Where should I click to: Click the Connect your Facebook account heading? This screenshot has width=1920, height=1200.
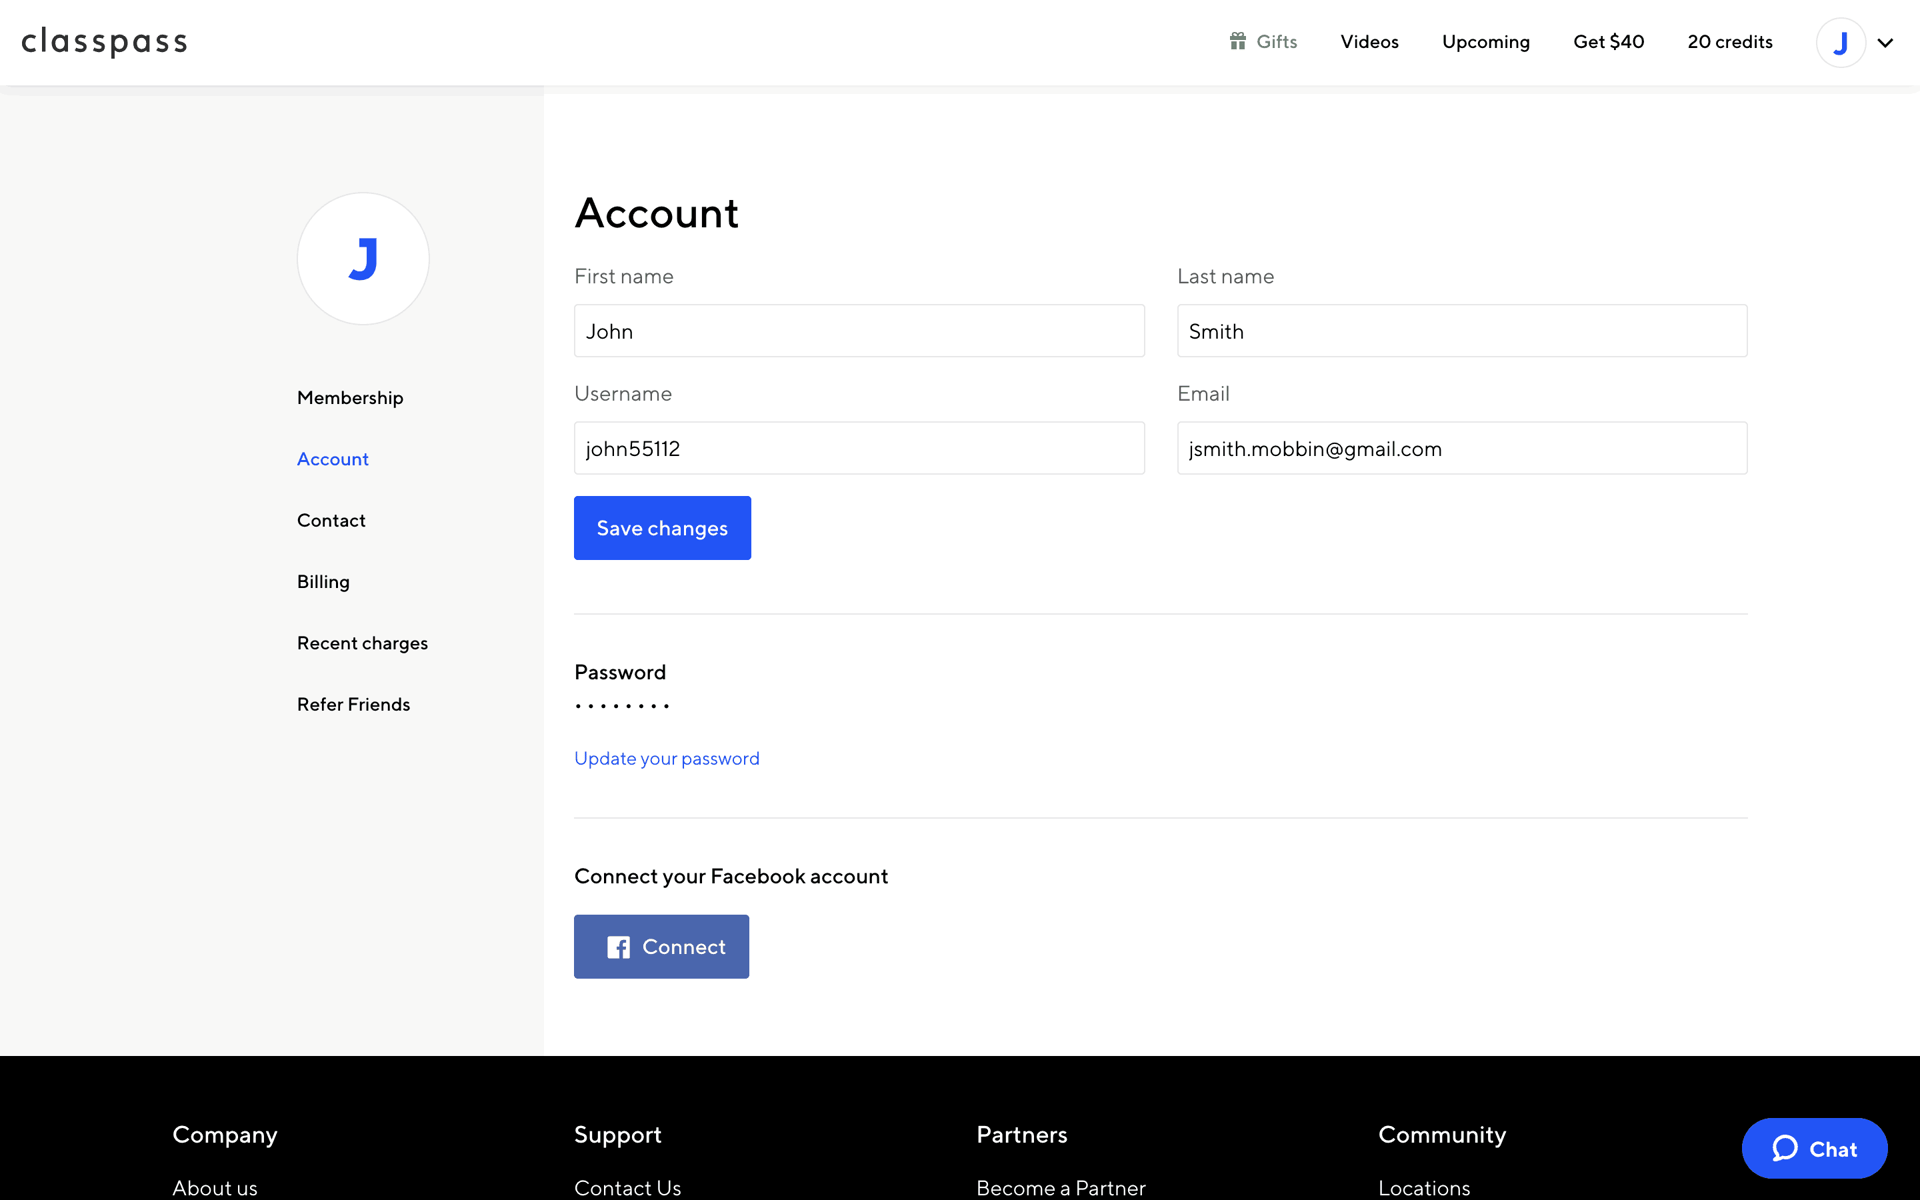(x=731, y=876)
